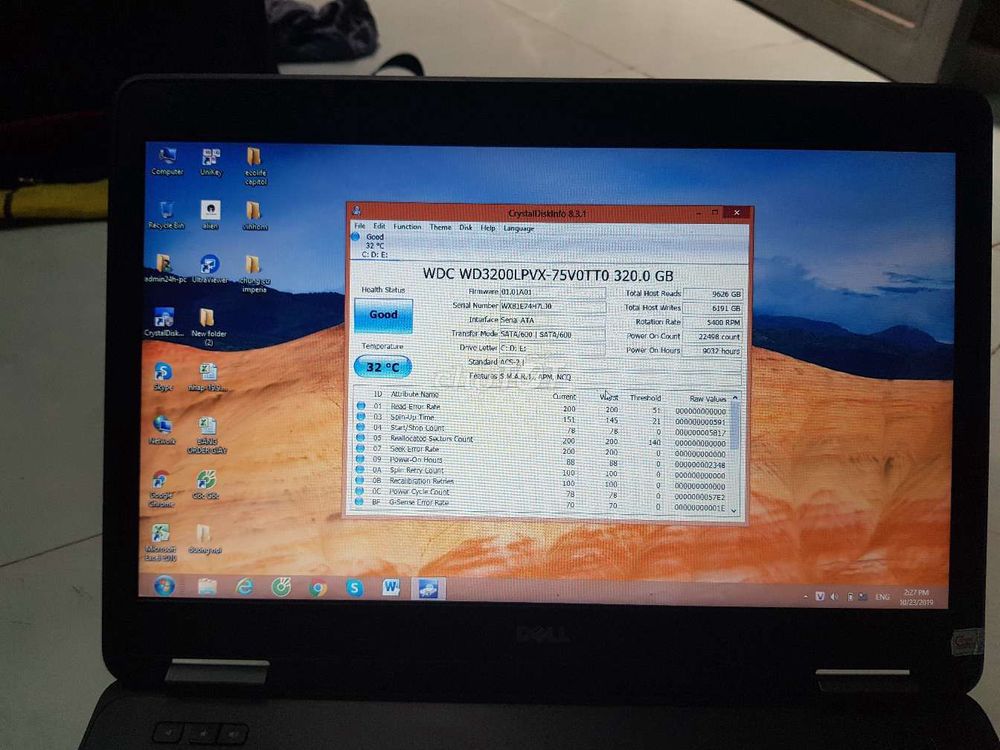Select the G-Sense Error Rate row

tap(542, 504)
